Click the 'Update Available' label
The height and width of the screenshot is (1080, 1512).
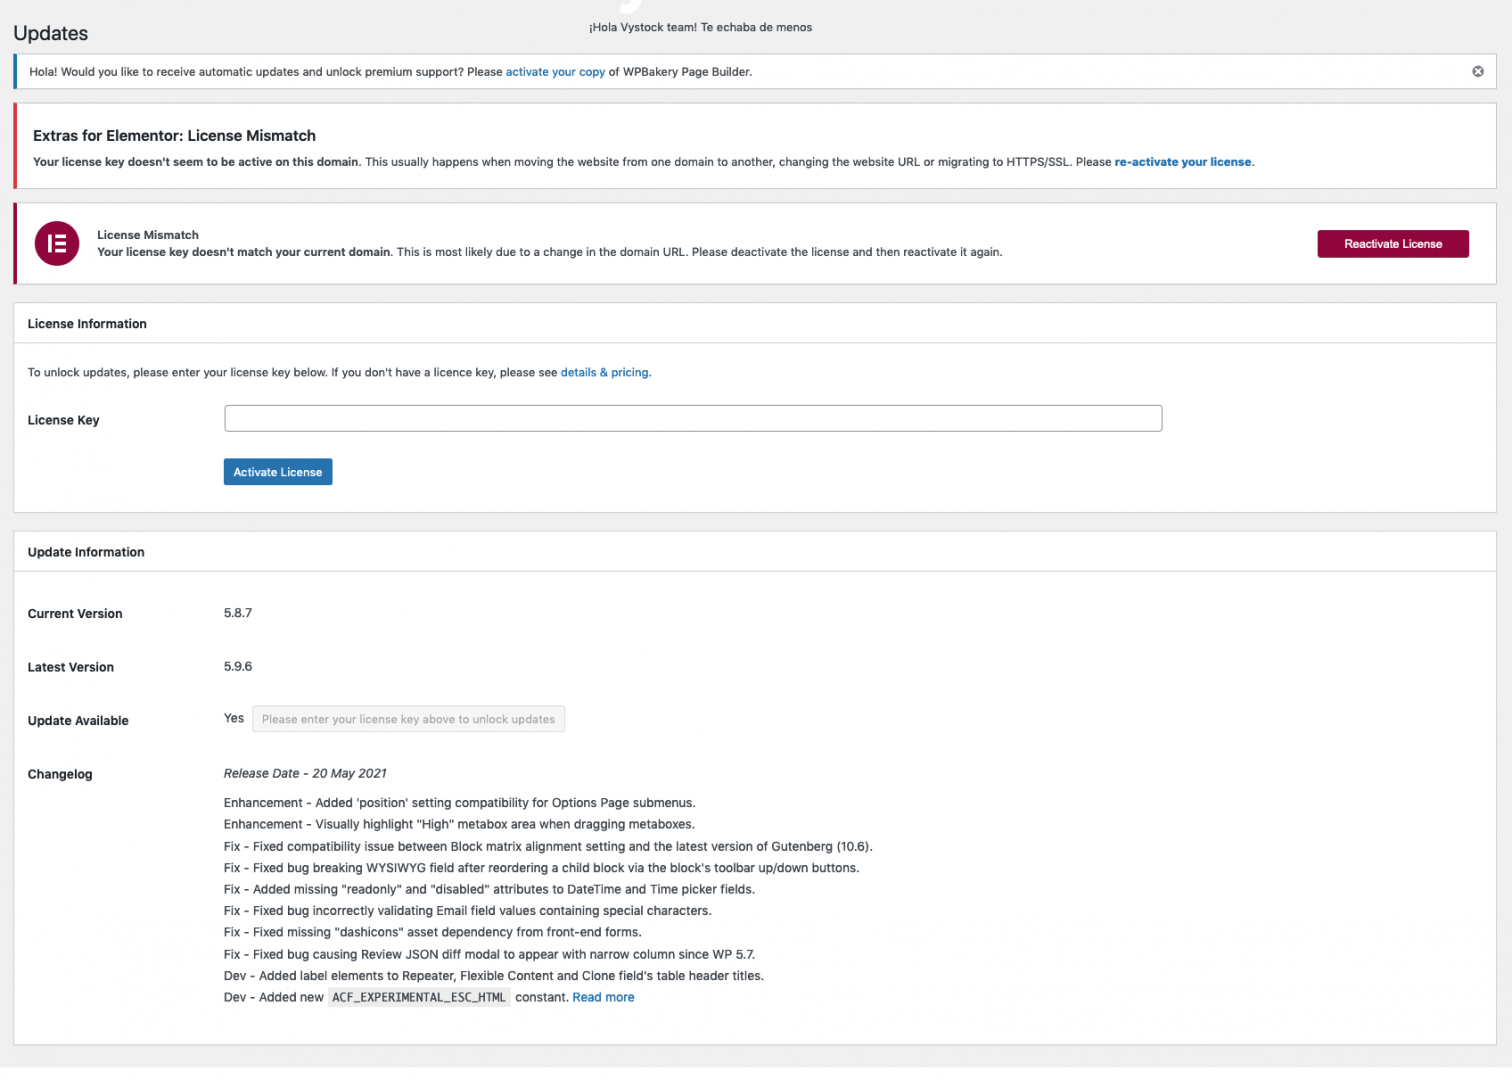click(78, 721)
